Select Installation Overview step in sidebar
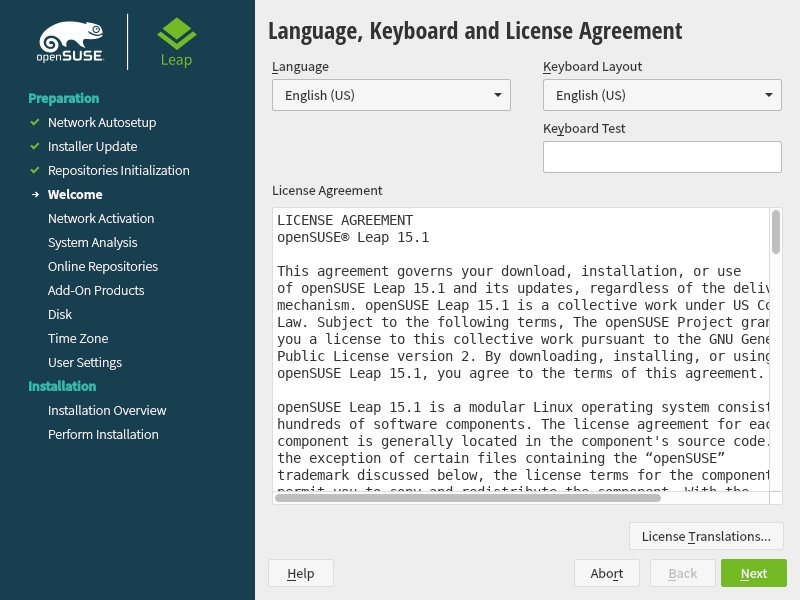The height and width of the screenshot is (600, 800). pos(107,410)
